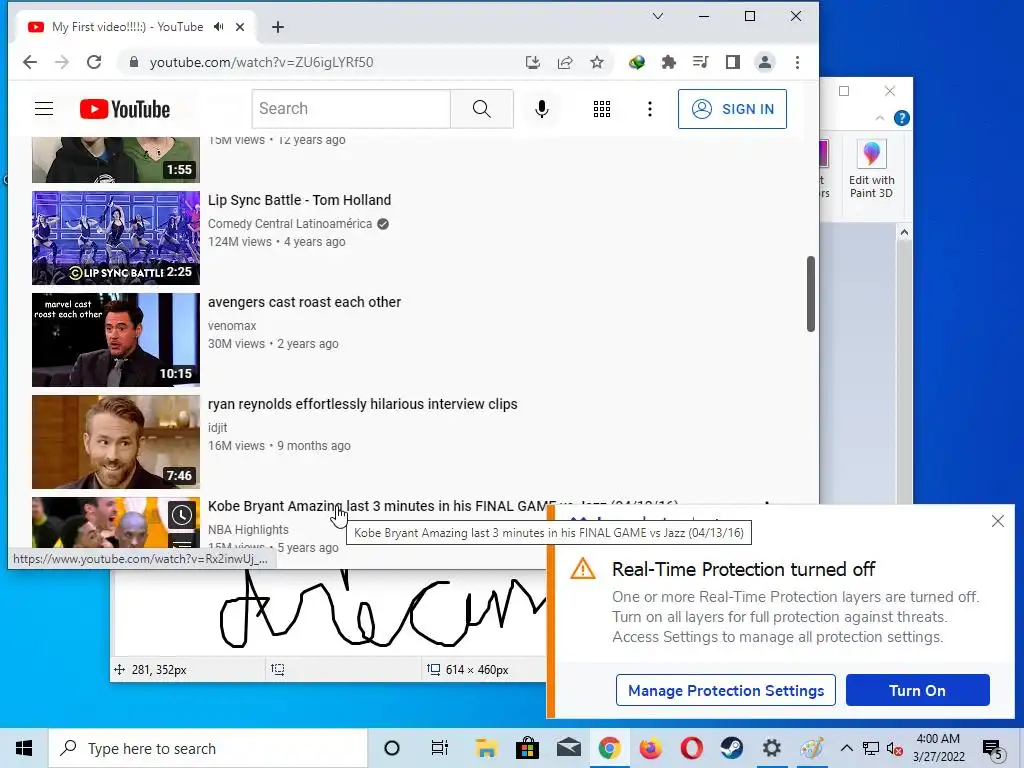Collapse the Paint ribbon with the chevron
1024x768 pixels.
coord(880,118)
